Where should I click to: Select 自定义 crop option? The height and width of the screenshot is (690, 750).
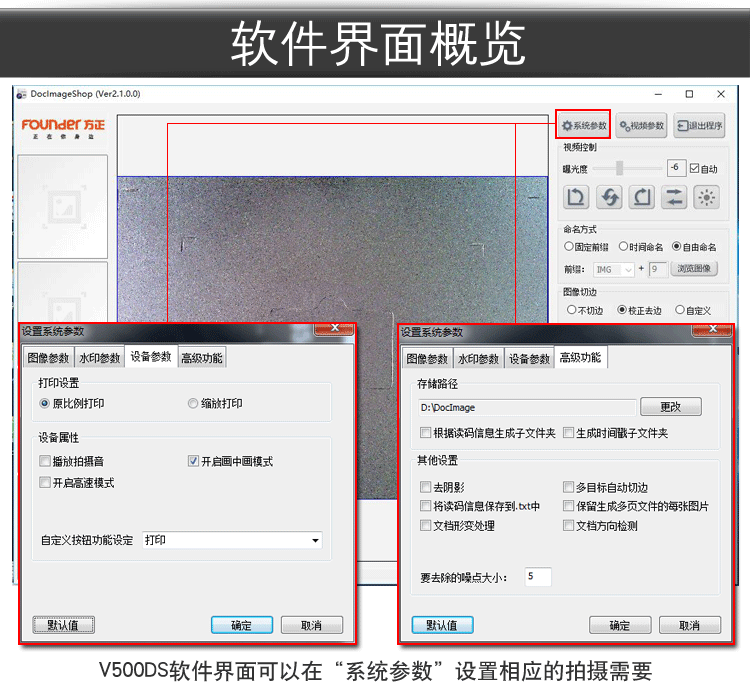point(680,310)
